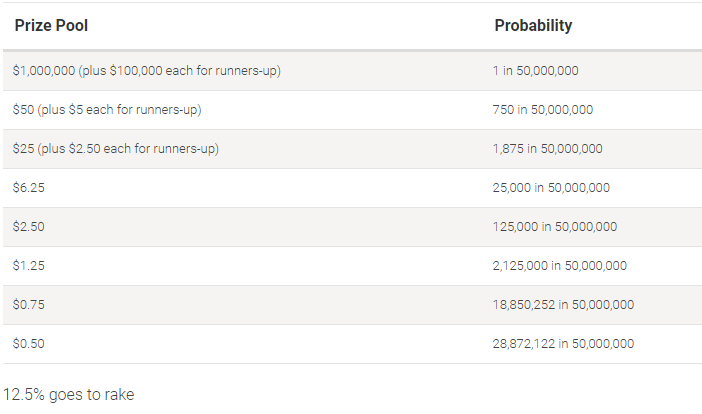Image resolution: width=702 pixels, height=414 pixels.
Task: Click the 125,000 in 50,000,000 cell
Action: click(555, 226)
